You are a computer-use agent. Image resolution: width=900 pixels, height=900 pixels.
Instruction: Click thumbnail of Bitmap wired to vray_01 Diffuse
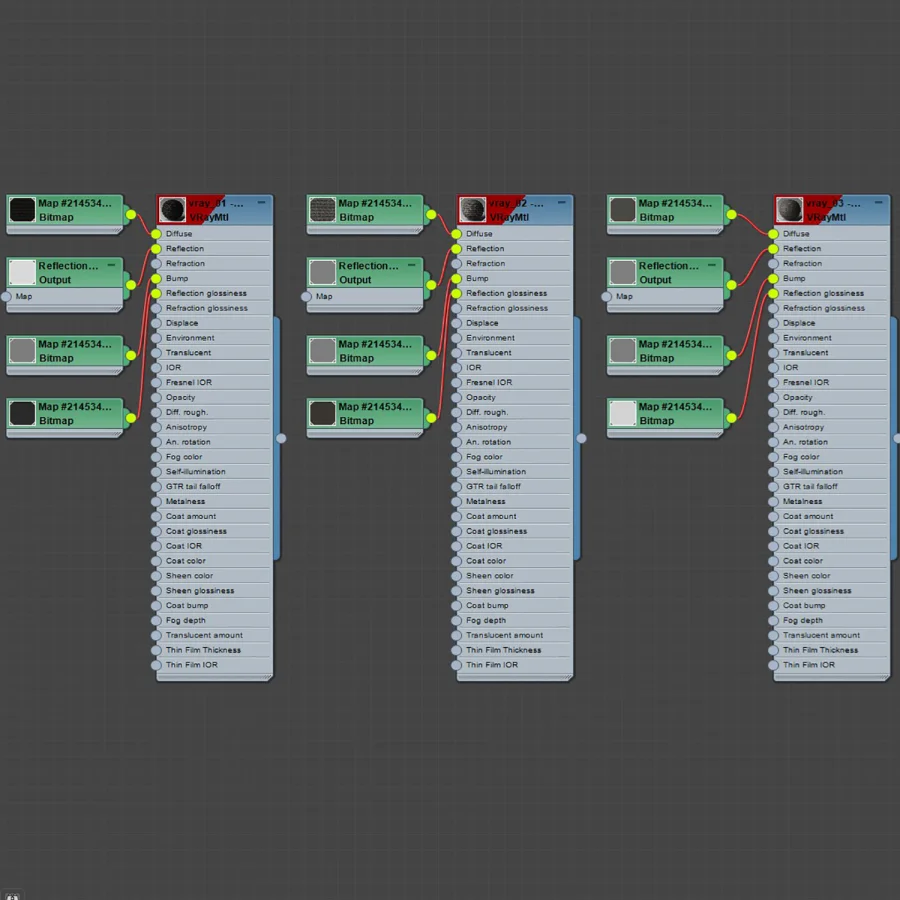(22, 210)
